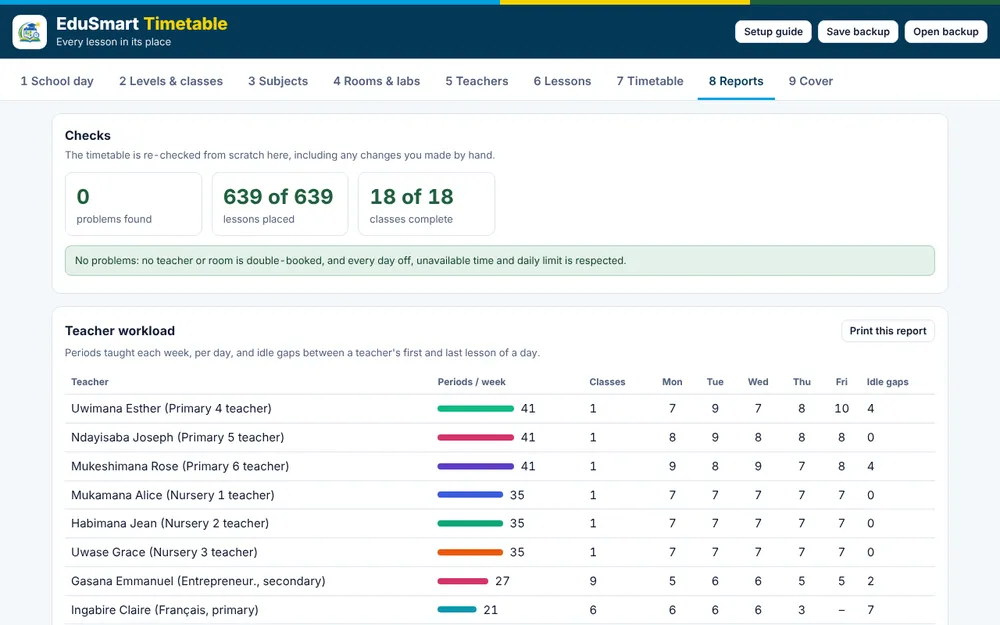Click the 'Teacher' column header
1000x625 pixels.
(x=90, y=382)
